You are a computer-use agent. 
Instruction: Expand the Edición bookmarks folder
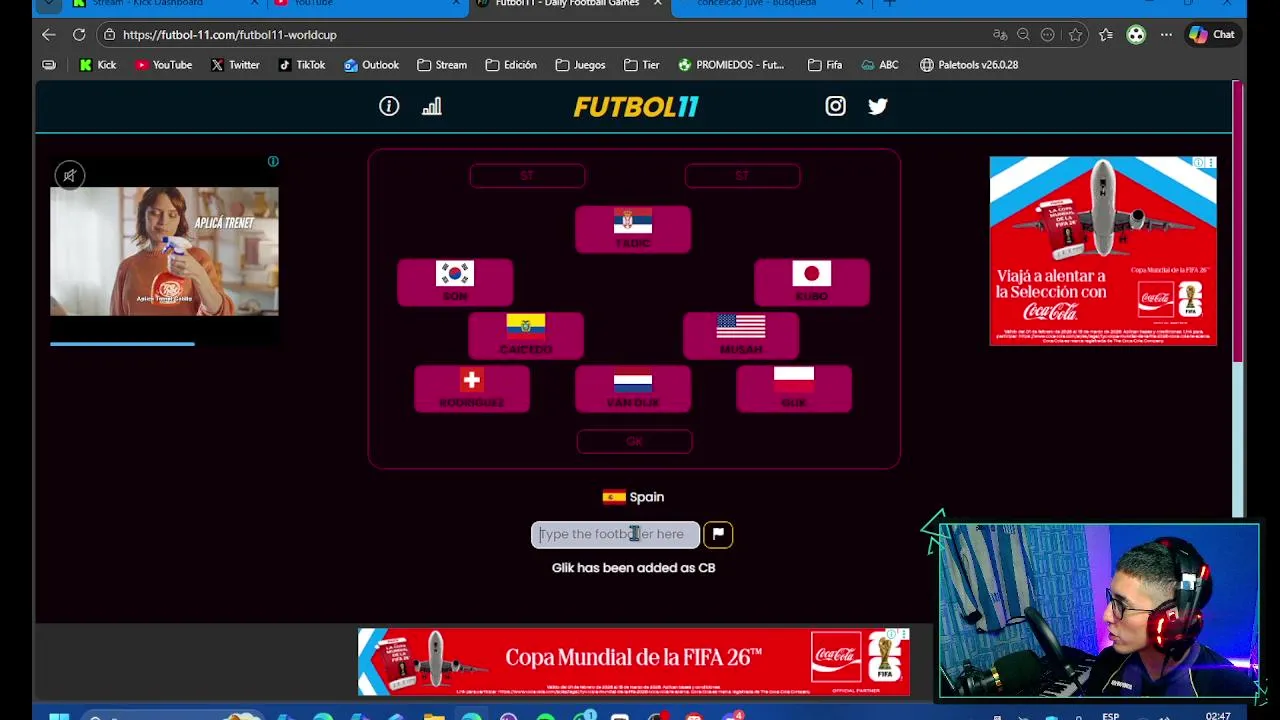point(511,65)
